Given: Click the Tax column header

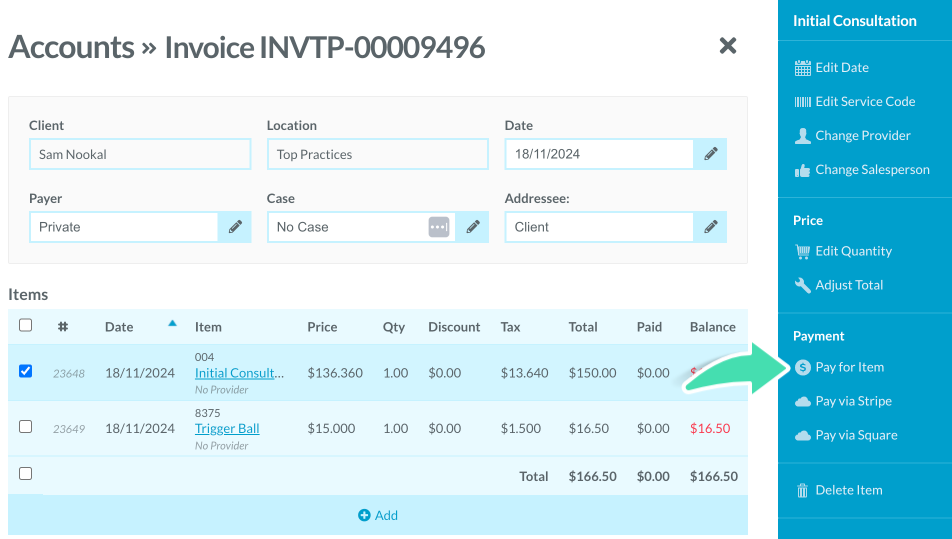Looking at the screenshot, I should point(511,327).
